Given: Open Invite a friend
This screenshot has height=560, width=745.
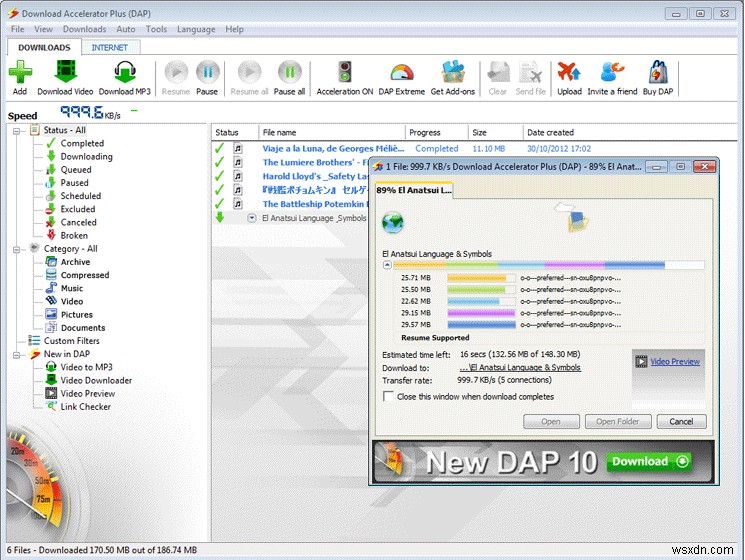Looking at the screenshot, I should click(x=612, y=73).
